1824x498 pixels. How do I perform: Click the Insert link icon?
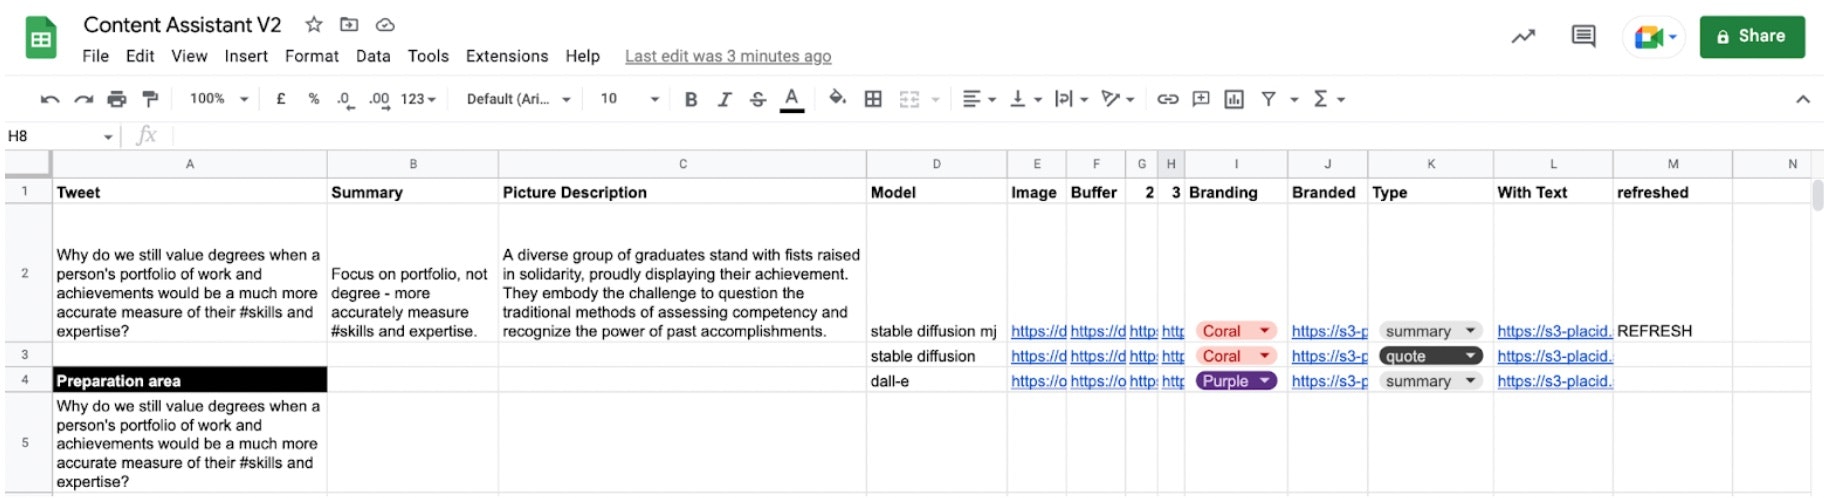click(1167, 99)
